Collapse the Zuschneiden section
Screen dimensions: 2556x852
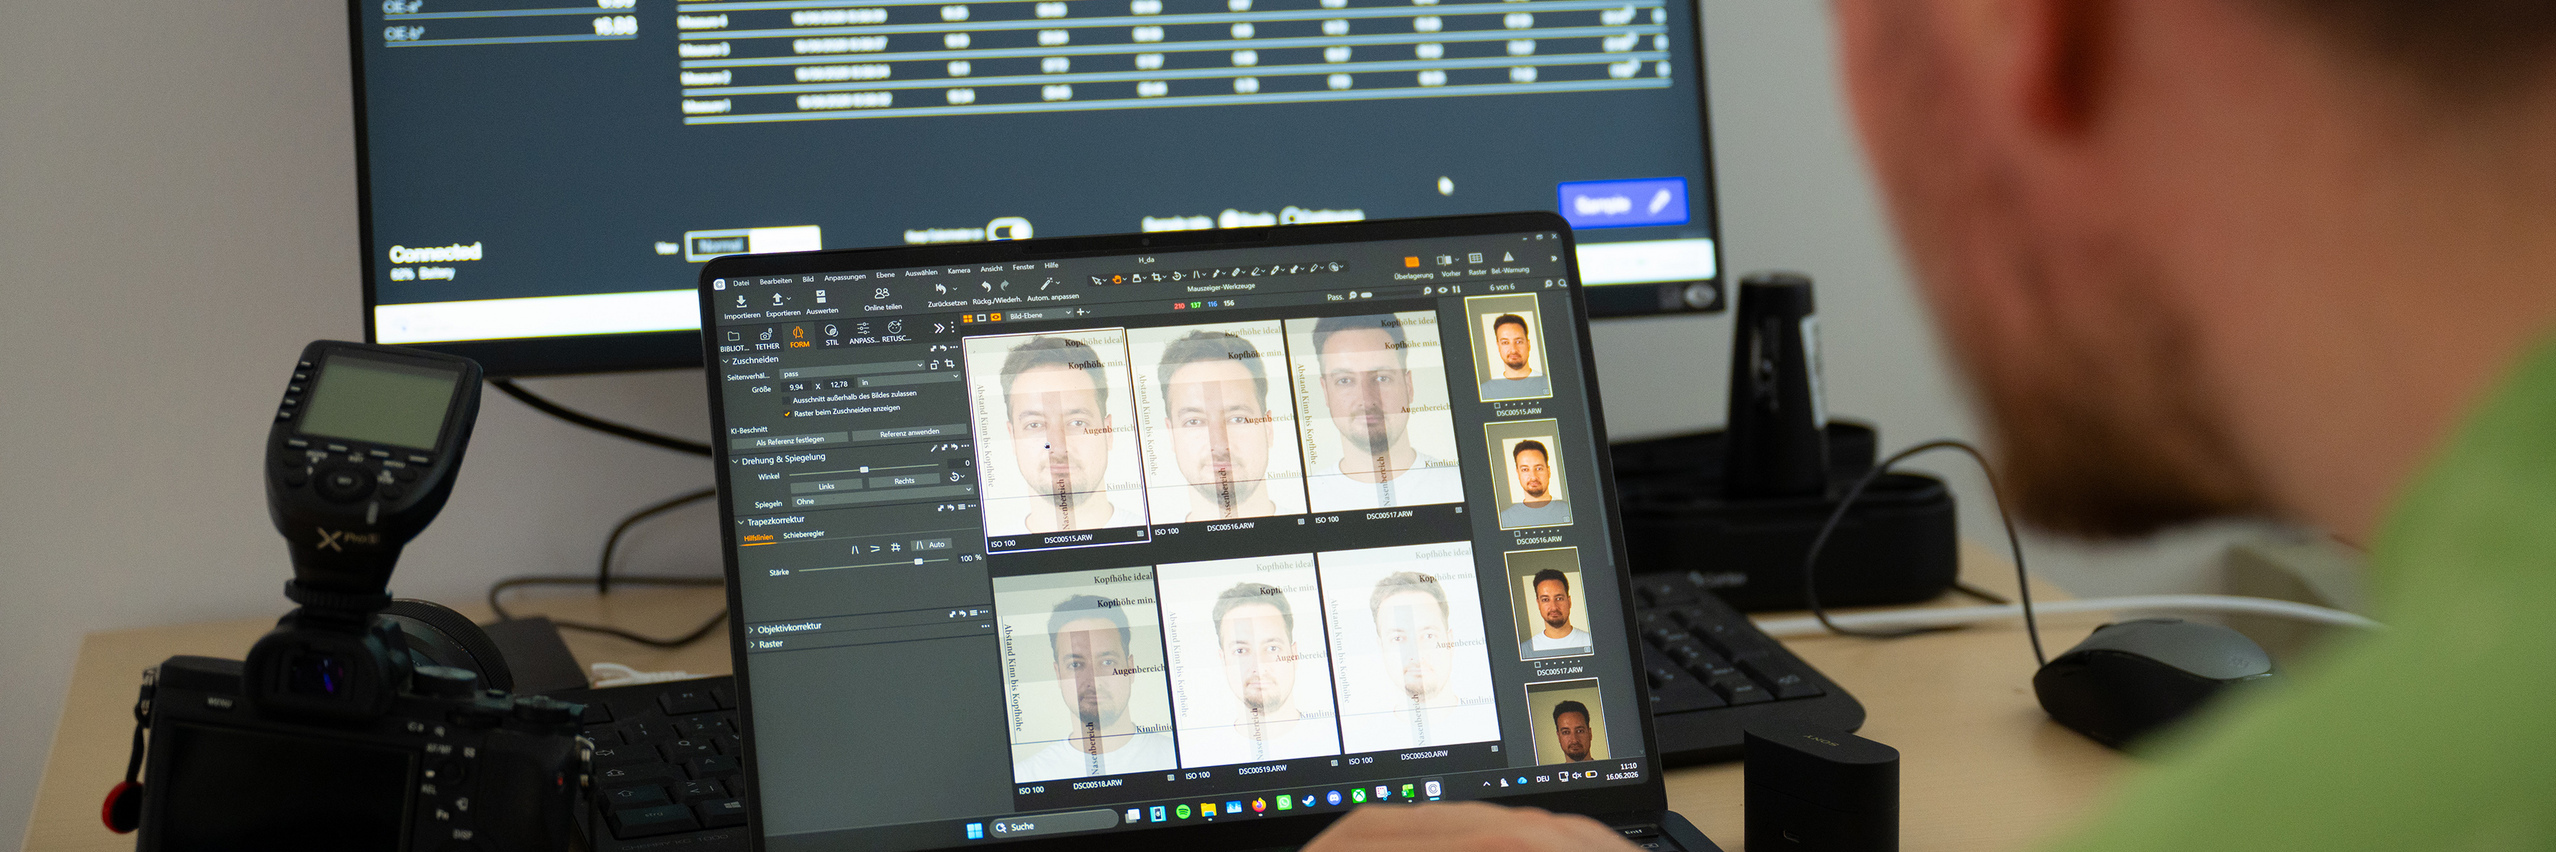click(x=725, y=361)
